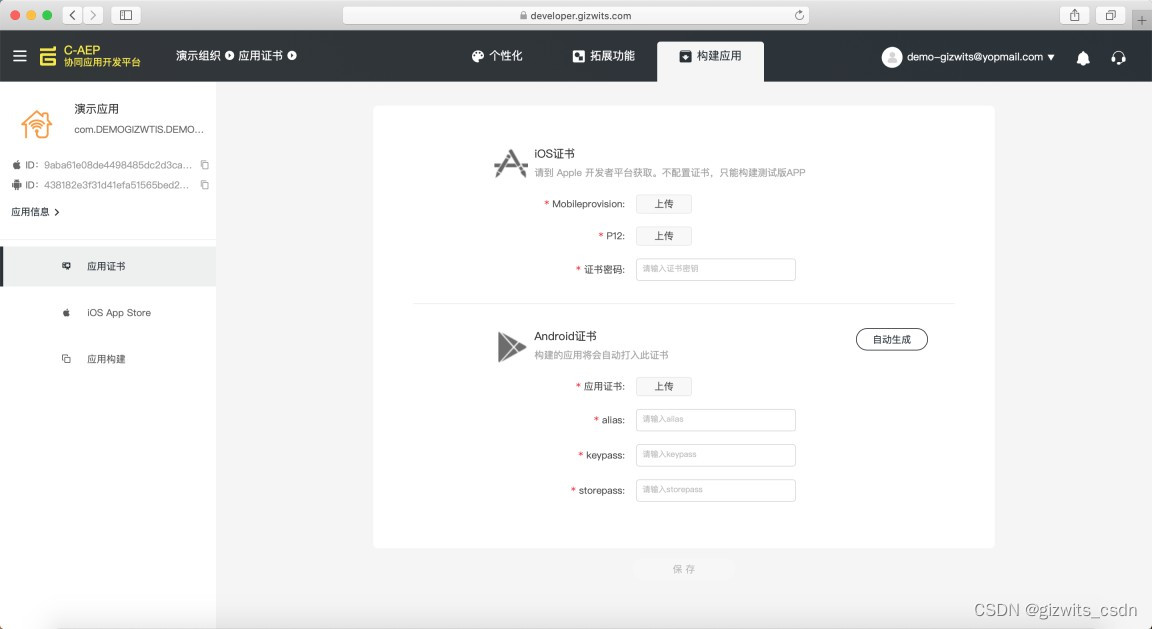The height and width of the screenshot is (629, 1152).
Task: Add a new Safari tab
Action: coord(1141,21)
